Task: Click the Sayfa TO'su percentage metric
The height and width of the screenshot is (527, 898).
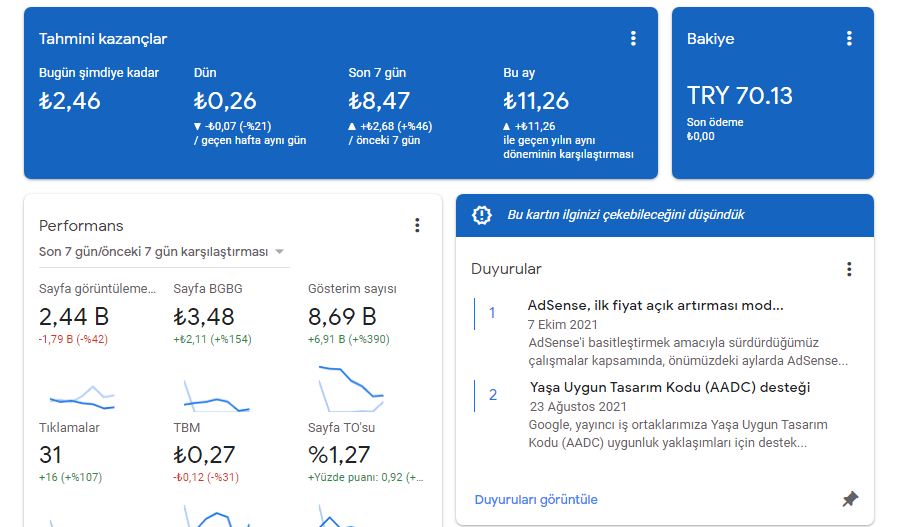Action: click(x=339, y=455)
